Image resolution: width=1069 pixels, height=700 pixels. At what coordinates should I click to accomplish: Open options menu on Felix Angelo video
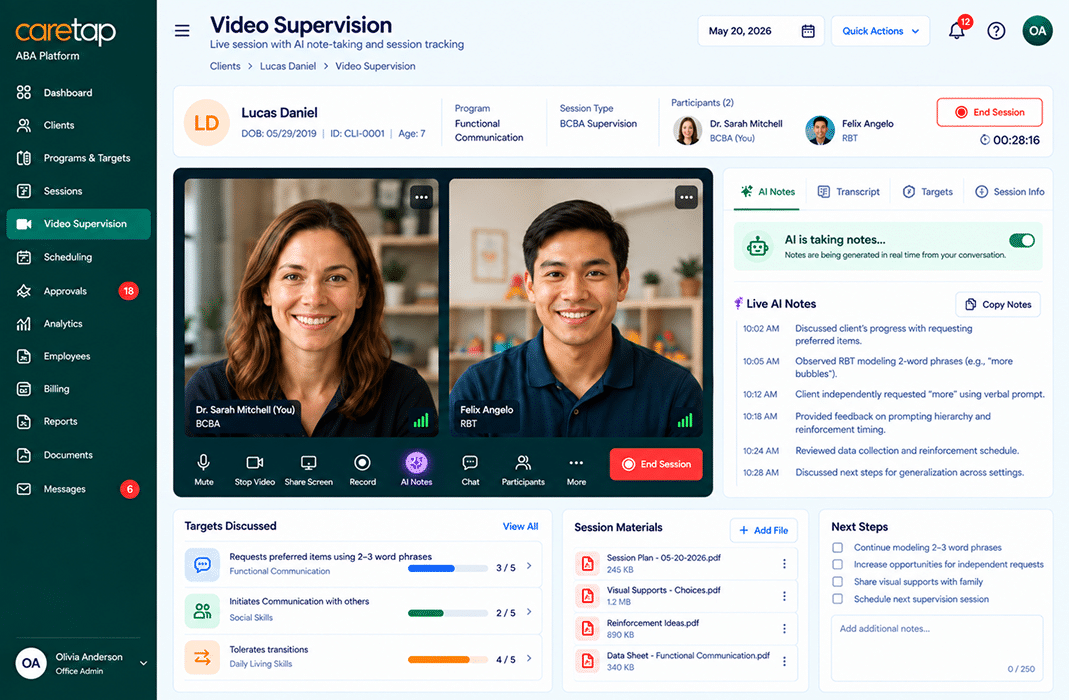pyautogui.click(x=686, y=198)
